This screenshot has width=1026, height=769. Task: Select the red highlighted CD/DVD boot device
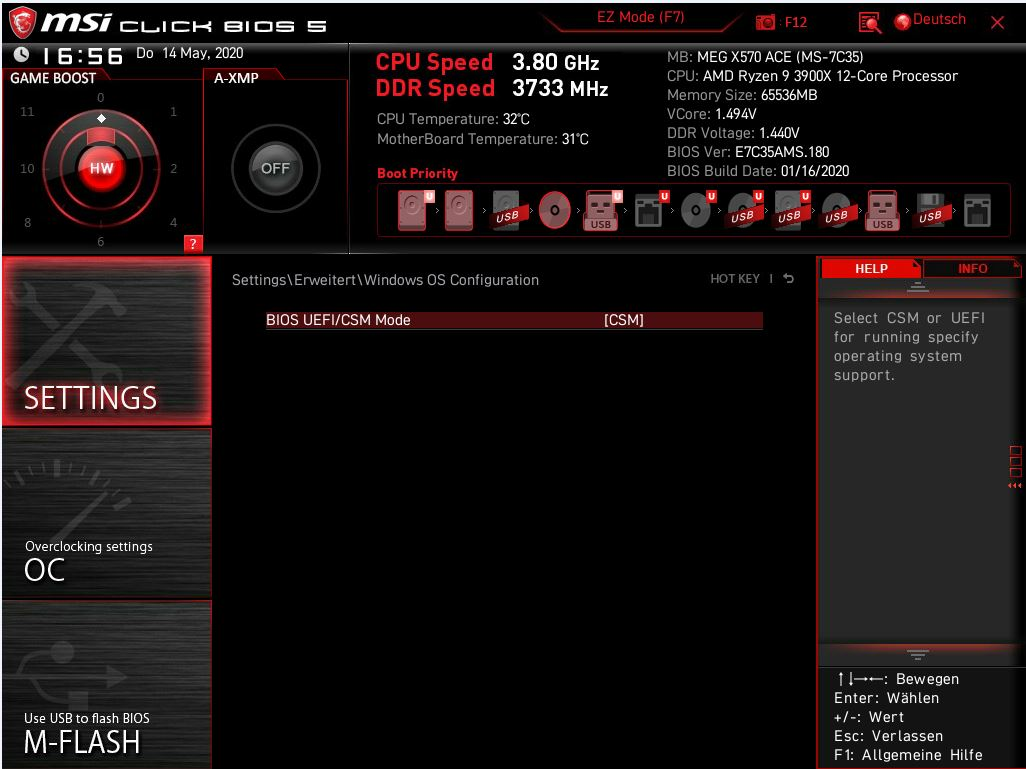554,210
